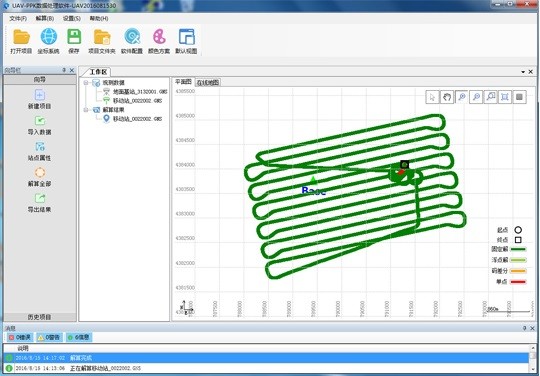The image size is (540, 376).
Task: Open 软件配置 software configuration icon
Action: click(x=132, y=41)
